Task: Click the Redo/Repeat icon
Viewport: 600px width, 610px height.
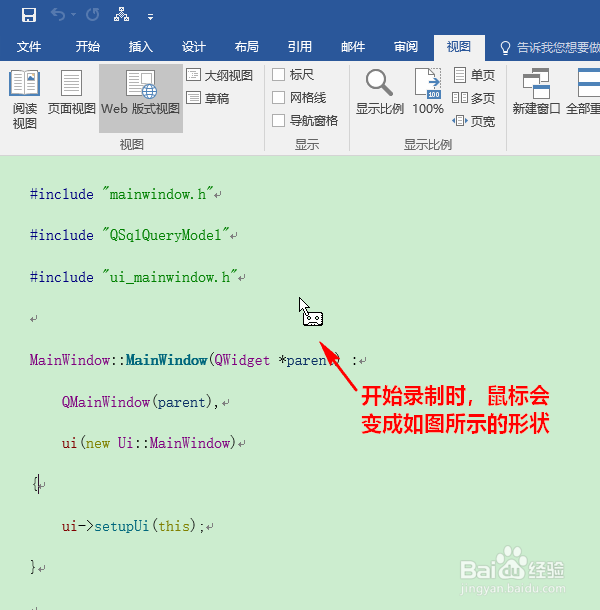Action: coord(93,15)
